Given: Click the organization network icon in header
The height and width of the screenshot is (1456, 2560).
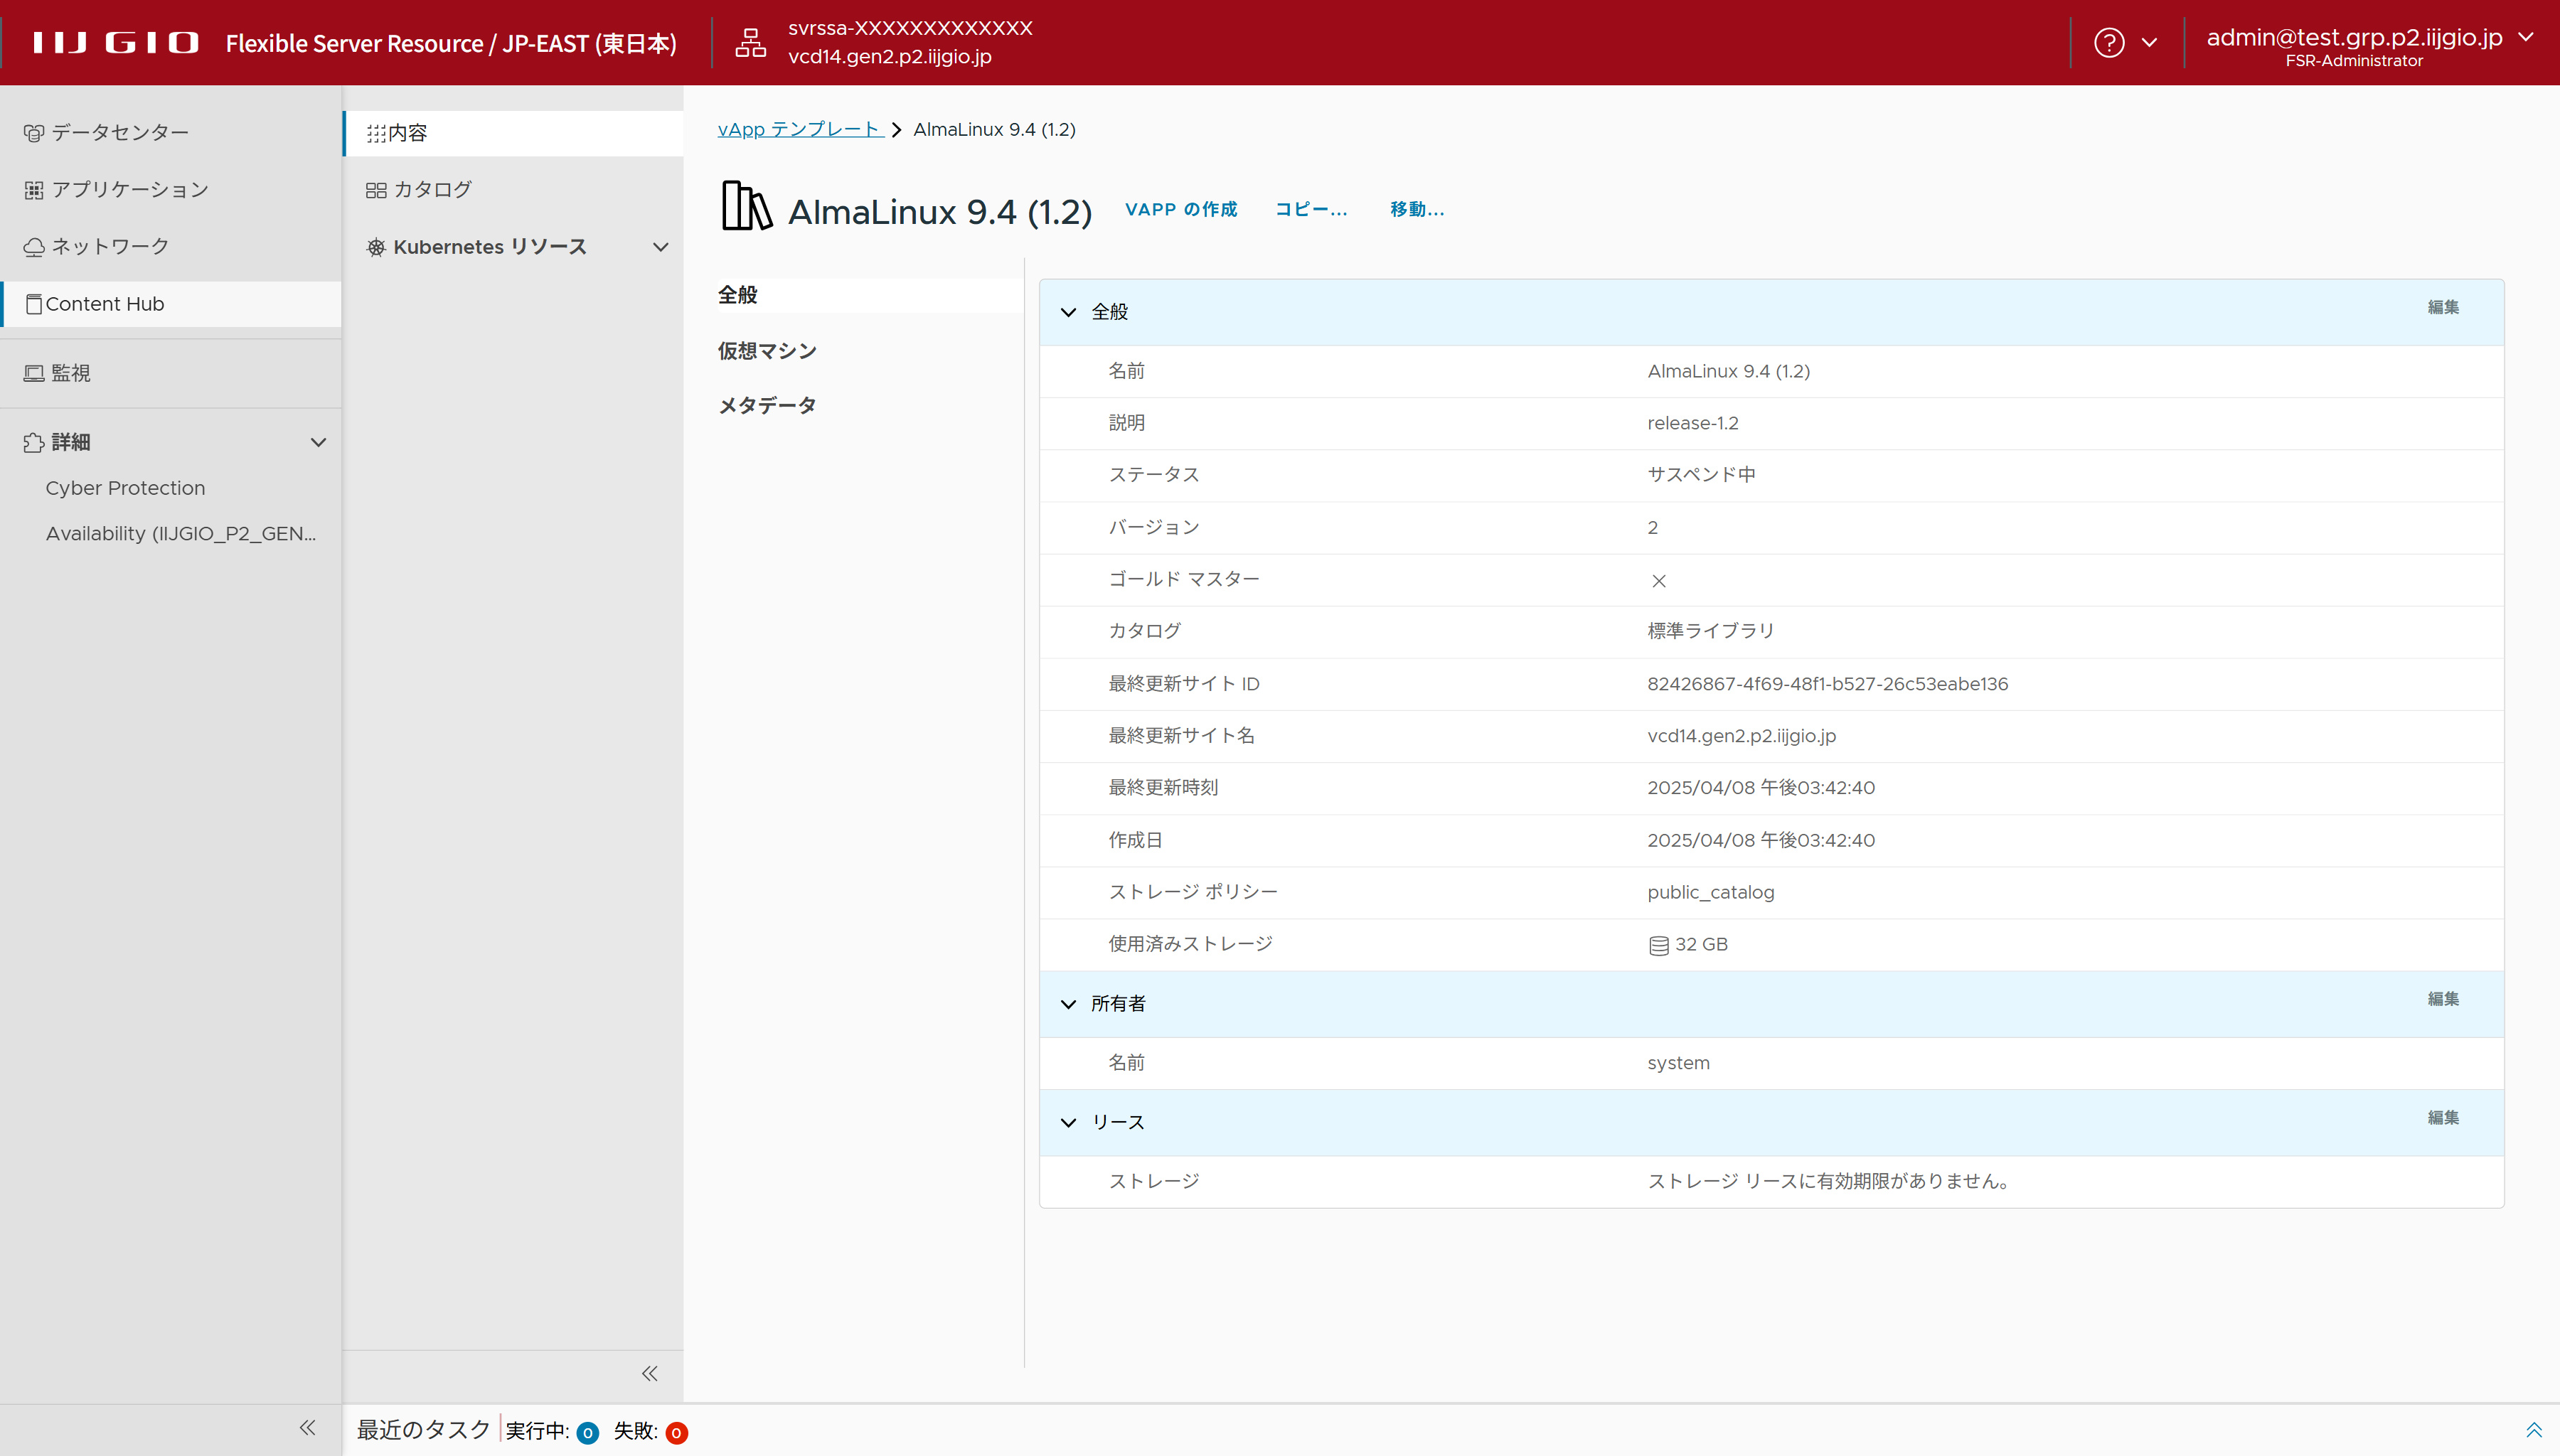Looking at the screenshot, I should (x=750, y=42).
